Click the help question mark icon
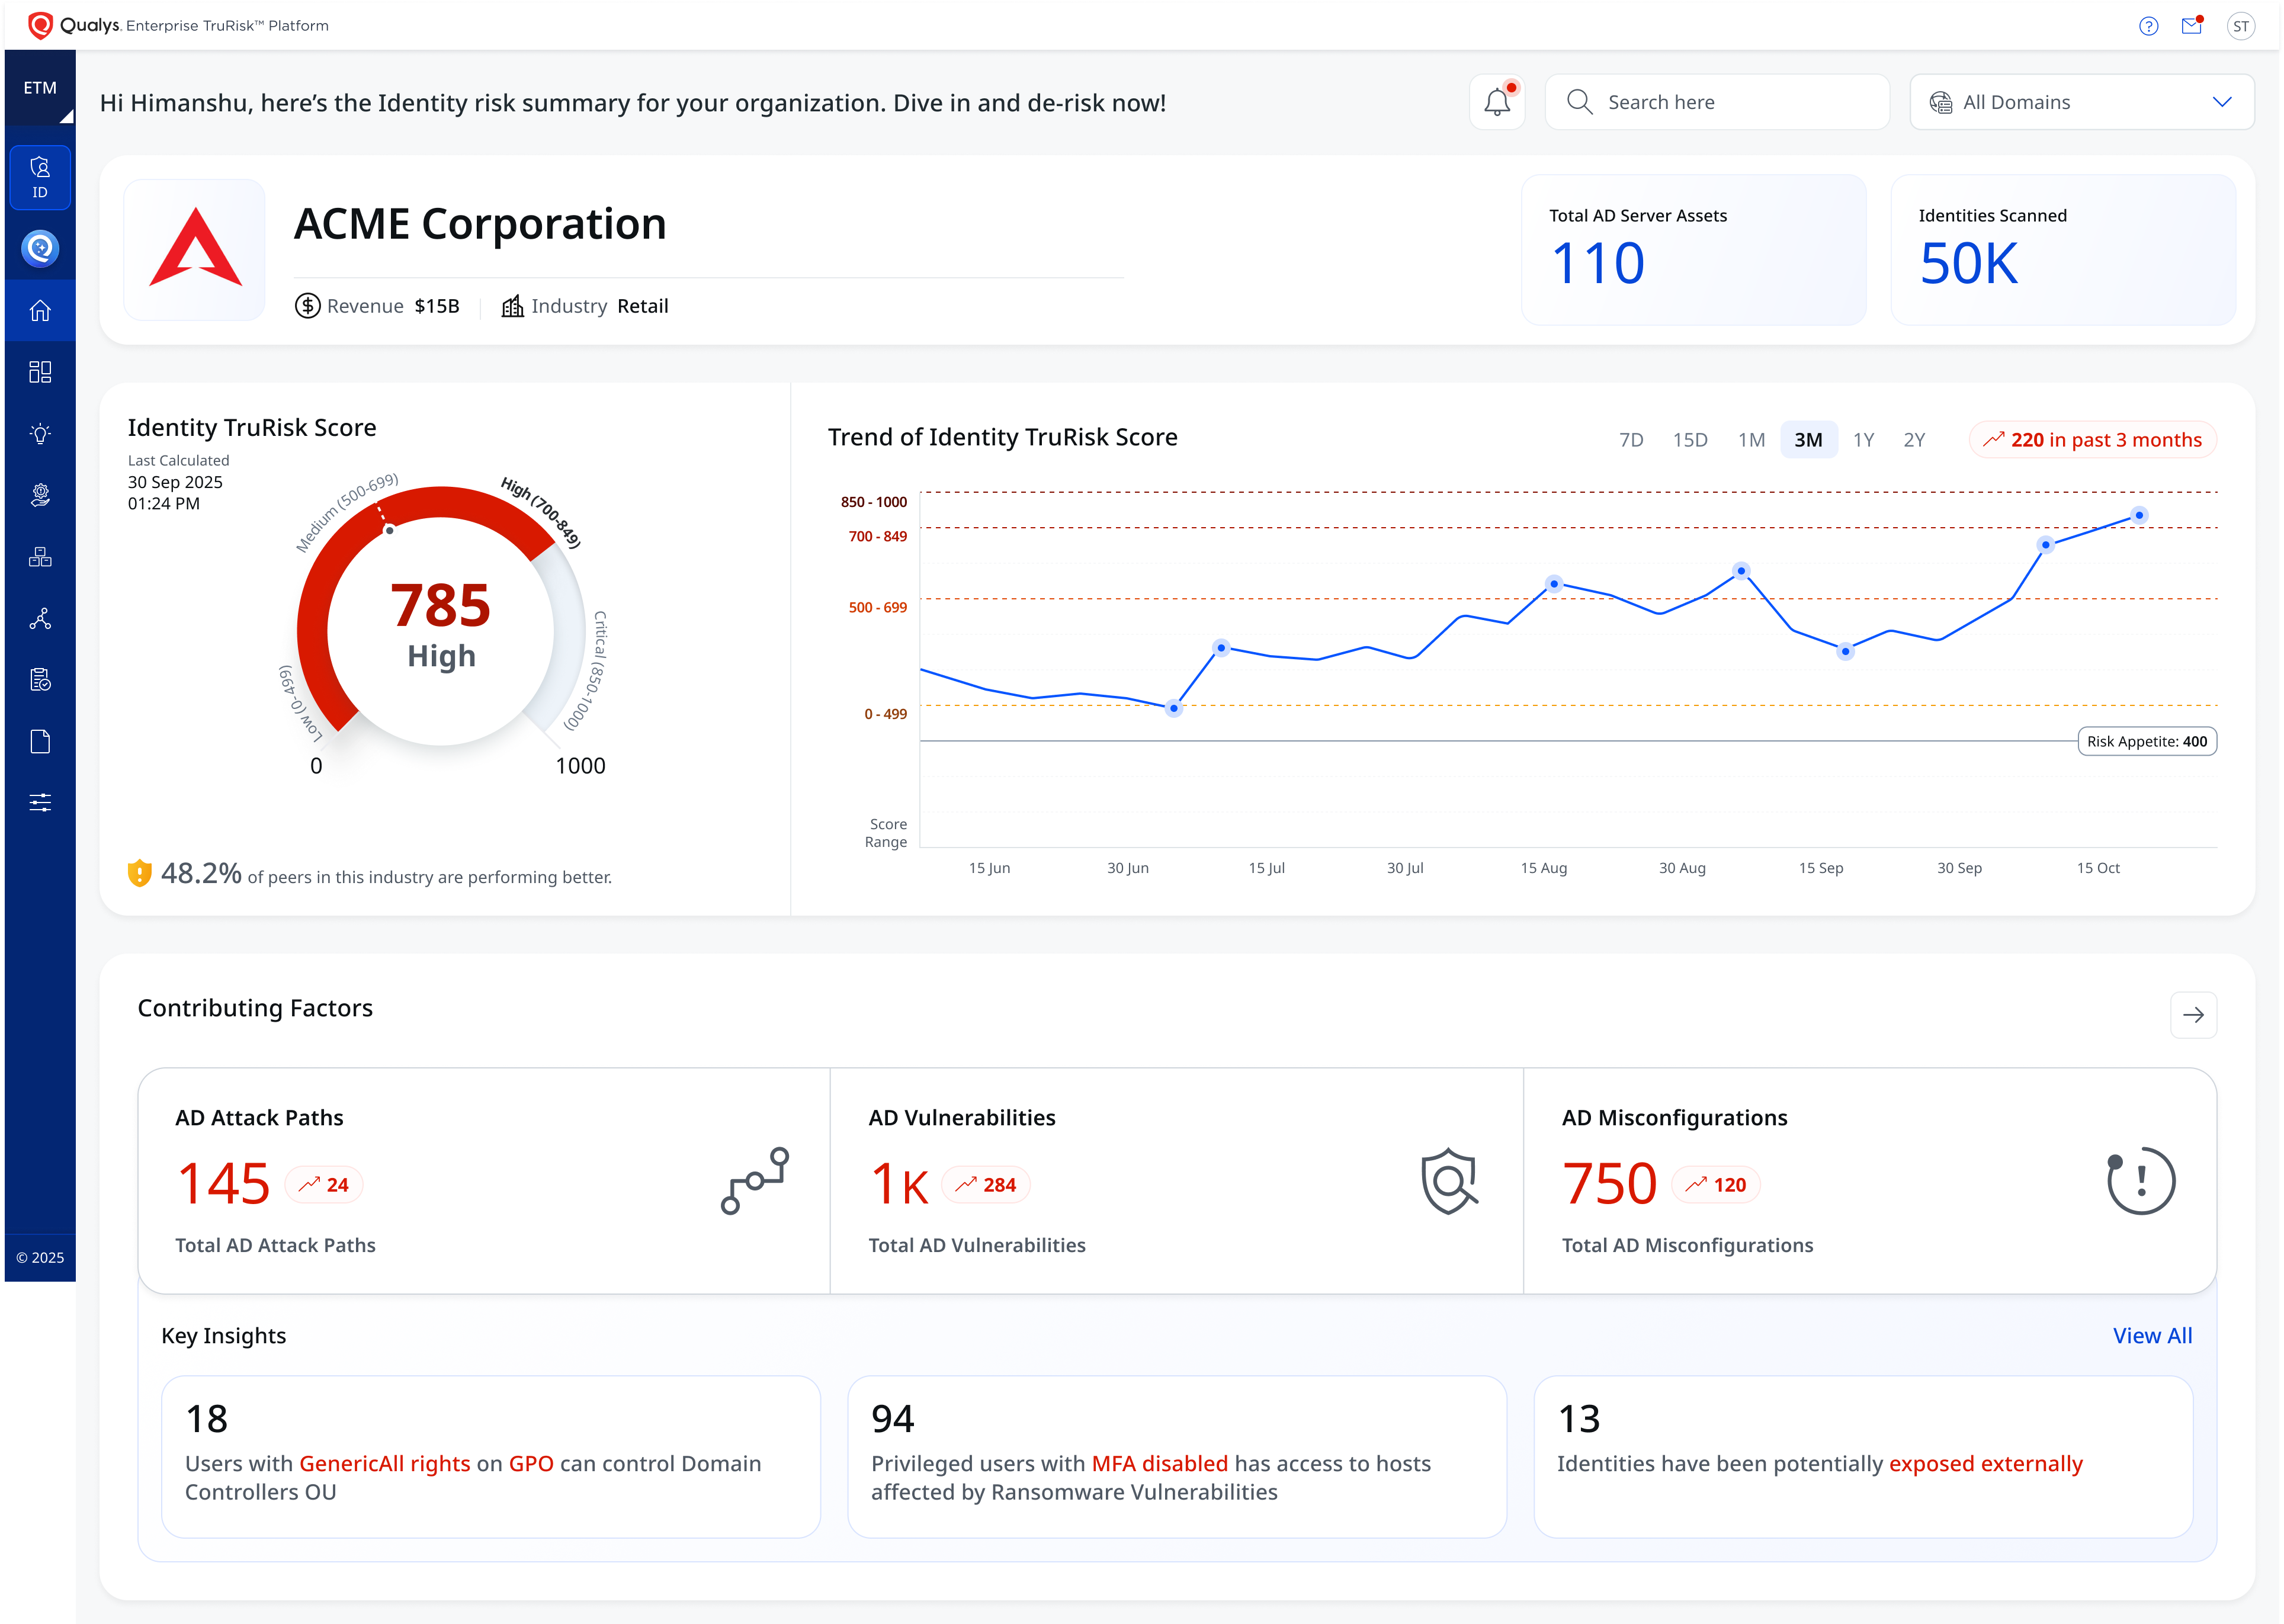Image resolution: width=2284 pixels, height=1624 pixels. [2148, 26]
